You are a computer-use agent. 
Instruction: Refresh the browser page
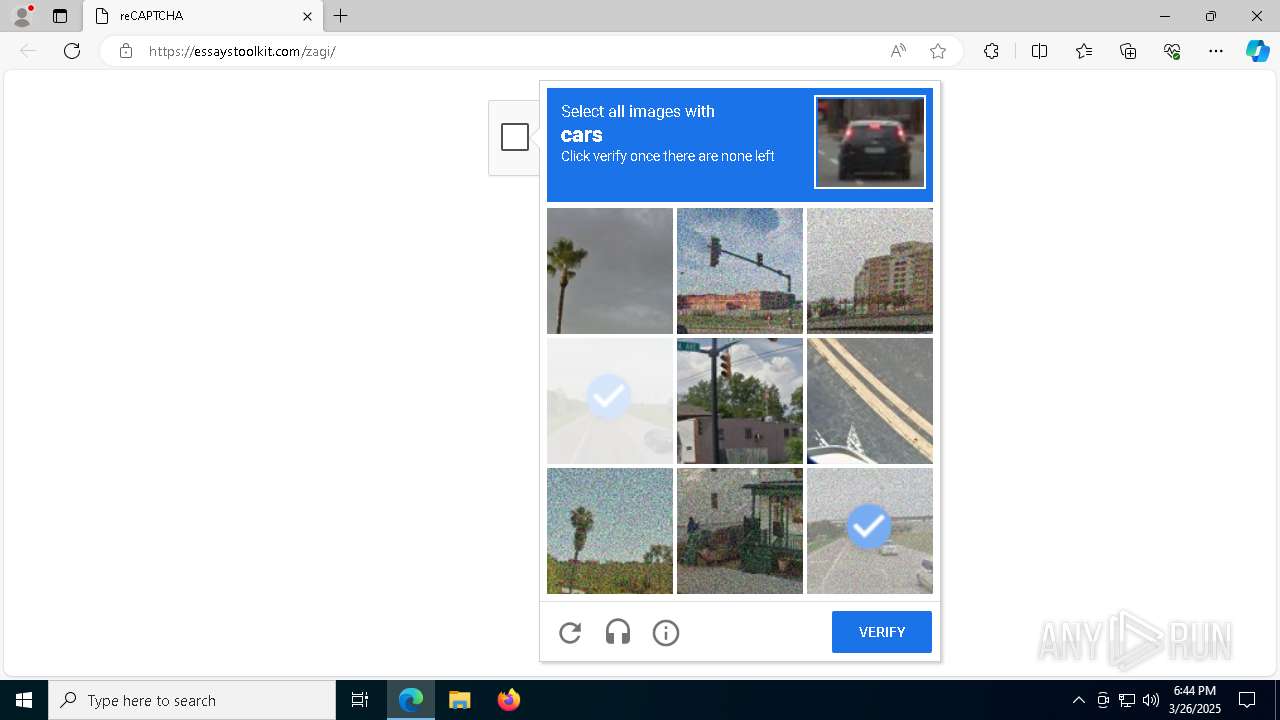pos(72,51)
